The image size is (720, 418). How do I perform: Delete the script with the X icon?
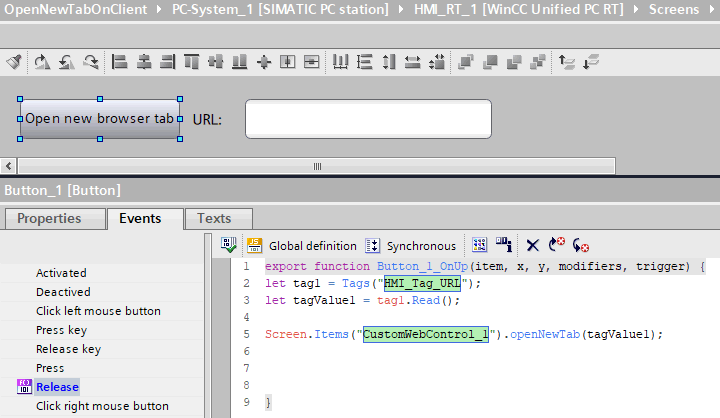pos(533,245)
